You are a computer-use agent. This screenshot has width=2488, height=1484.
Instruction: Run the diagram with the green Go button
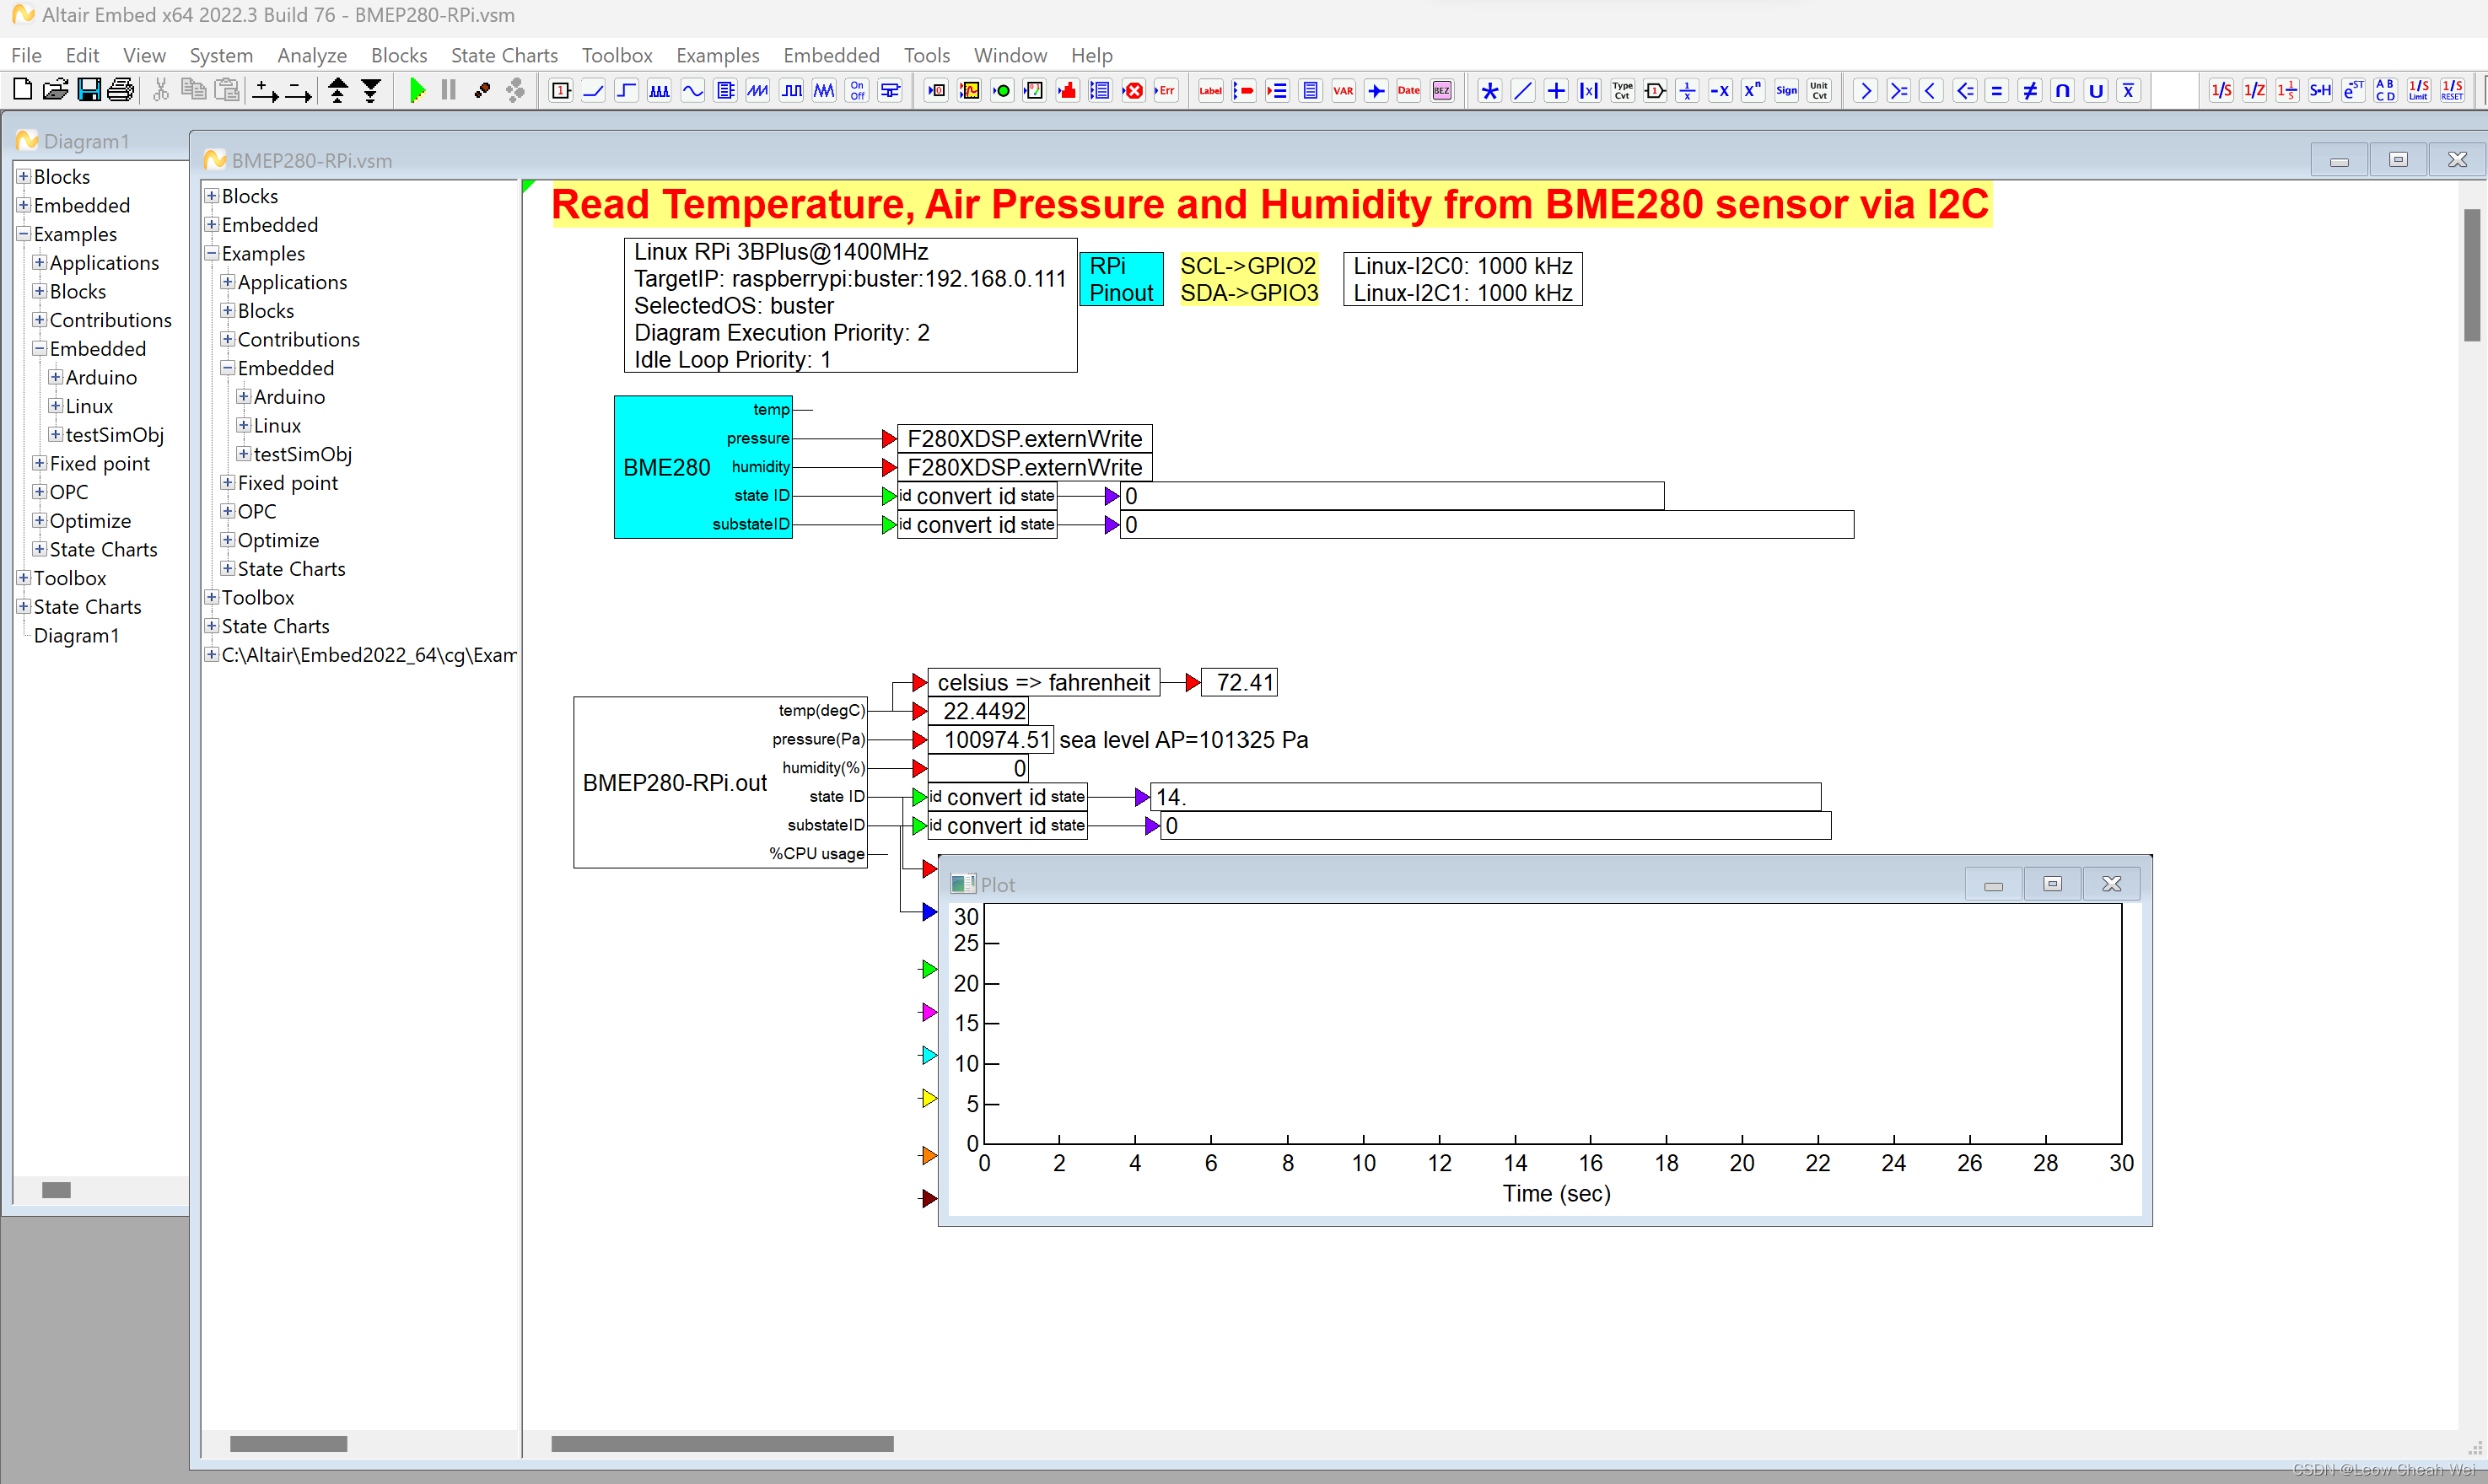(x=417, y=90)
